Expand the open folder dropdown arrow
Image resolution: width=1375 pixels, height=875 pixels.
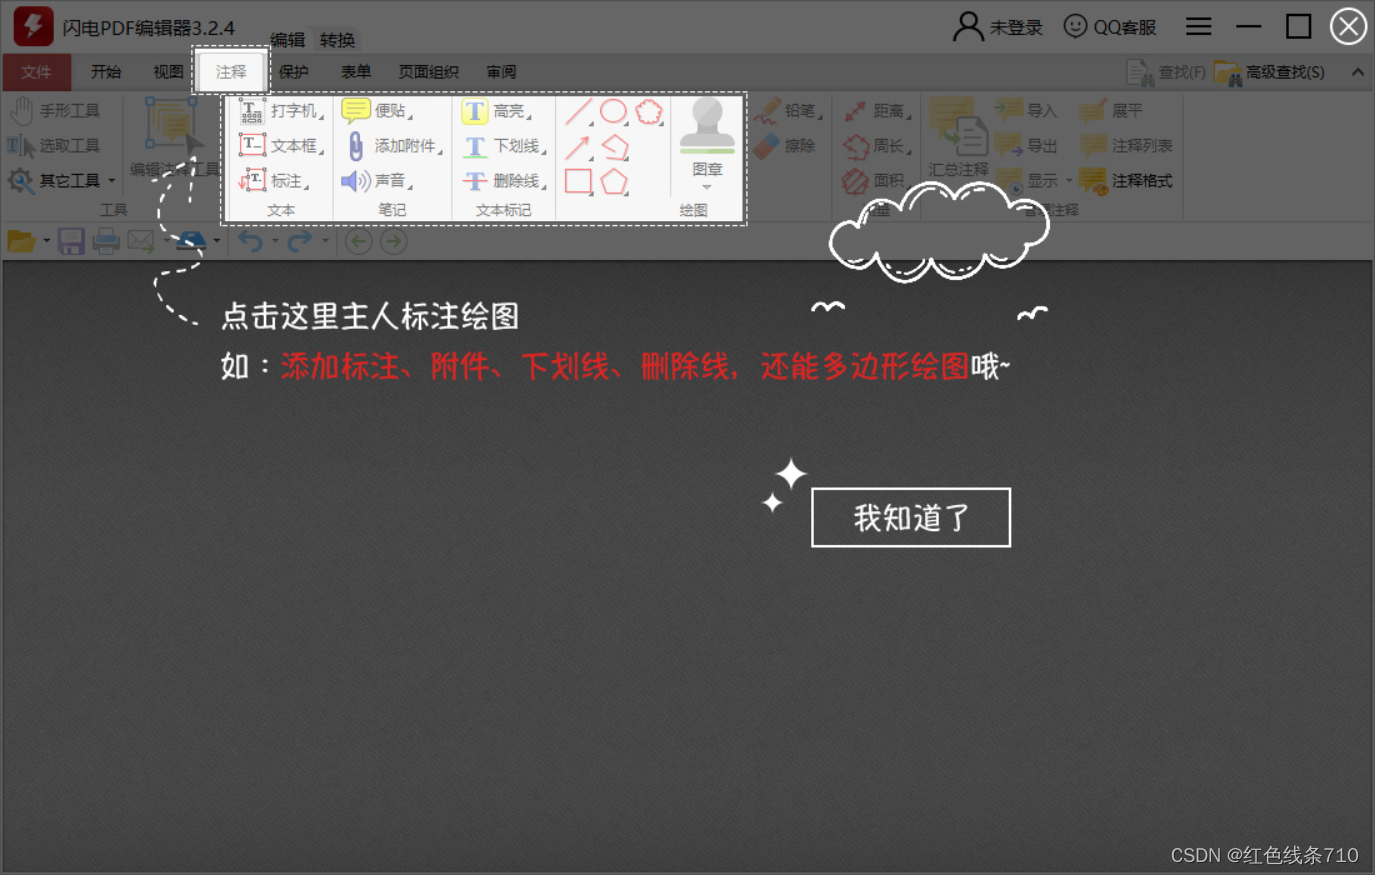(x=46, y=241)
